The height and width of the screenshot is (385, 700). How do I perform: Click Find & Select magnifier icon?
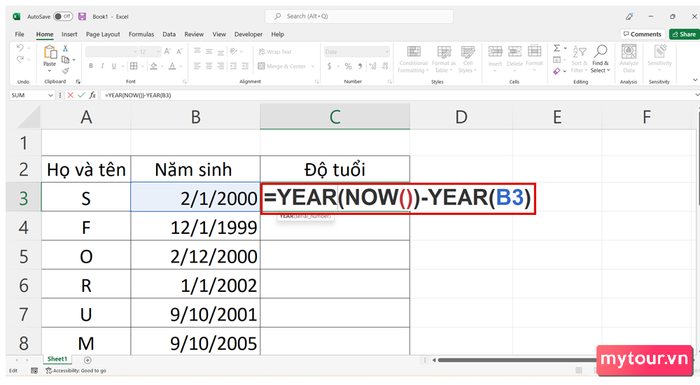pos(601,52)
